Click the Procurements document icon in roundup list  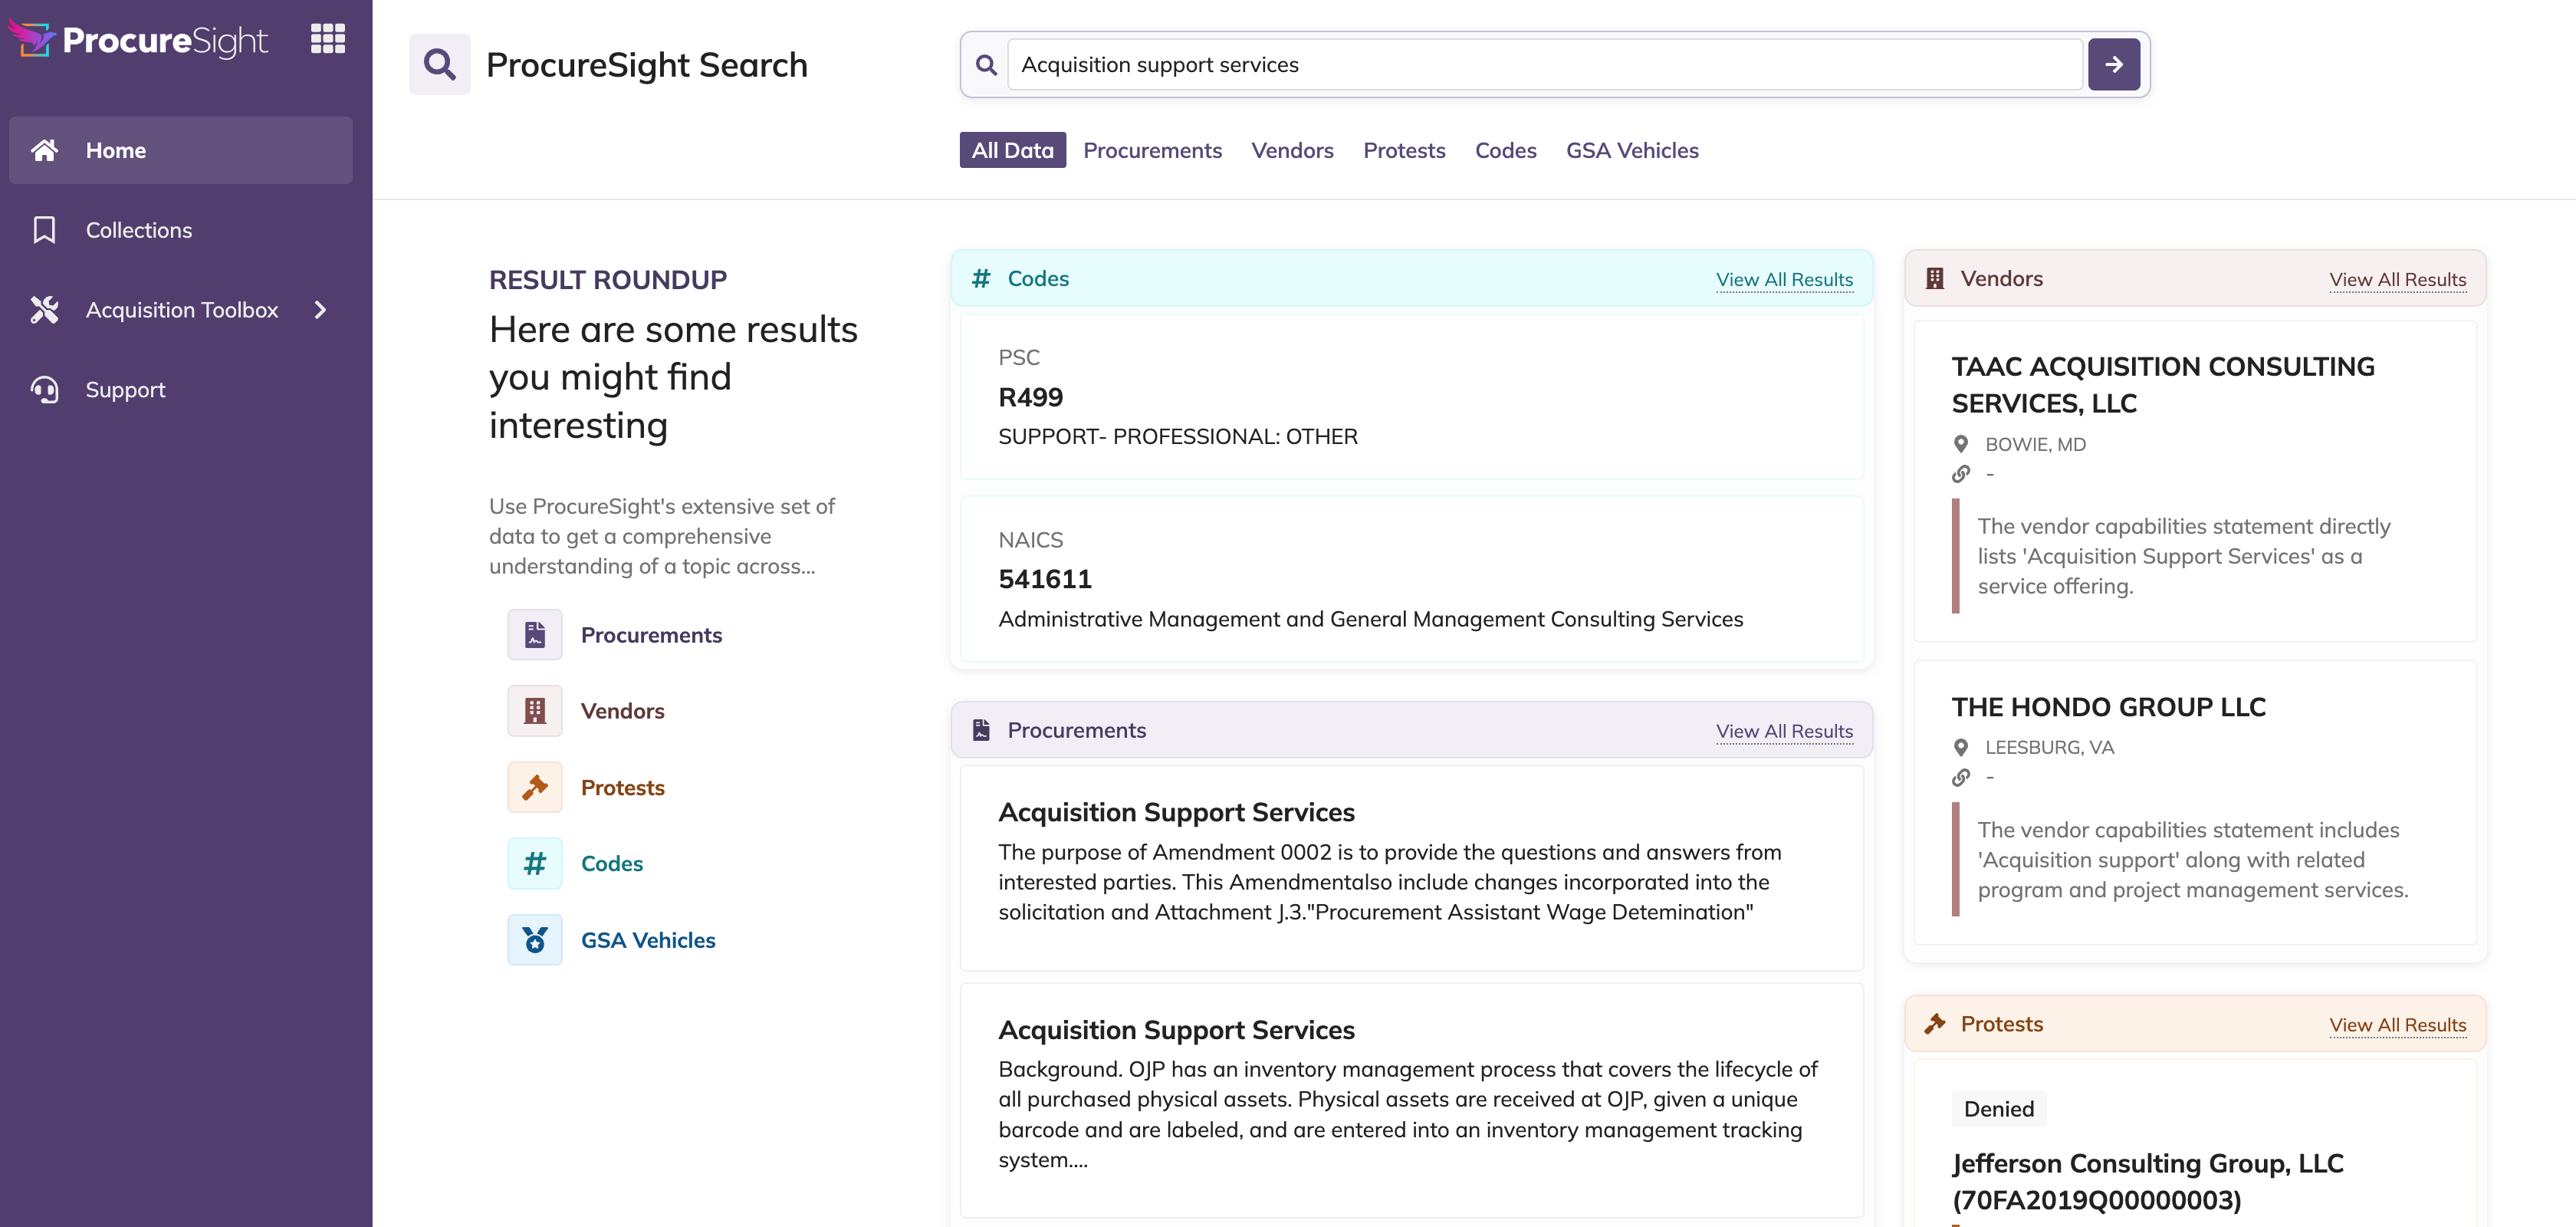click(535, 635)
